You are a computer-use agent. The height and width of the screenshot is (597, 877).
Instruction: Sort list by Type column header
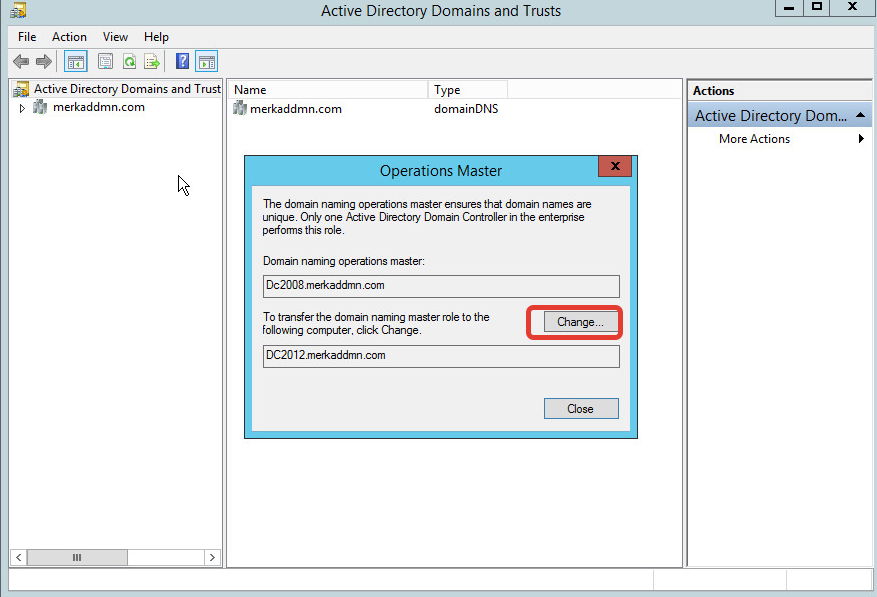tap(468, 90)
